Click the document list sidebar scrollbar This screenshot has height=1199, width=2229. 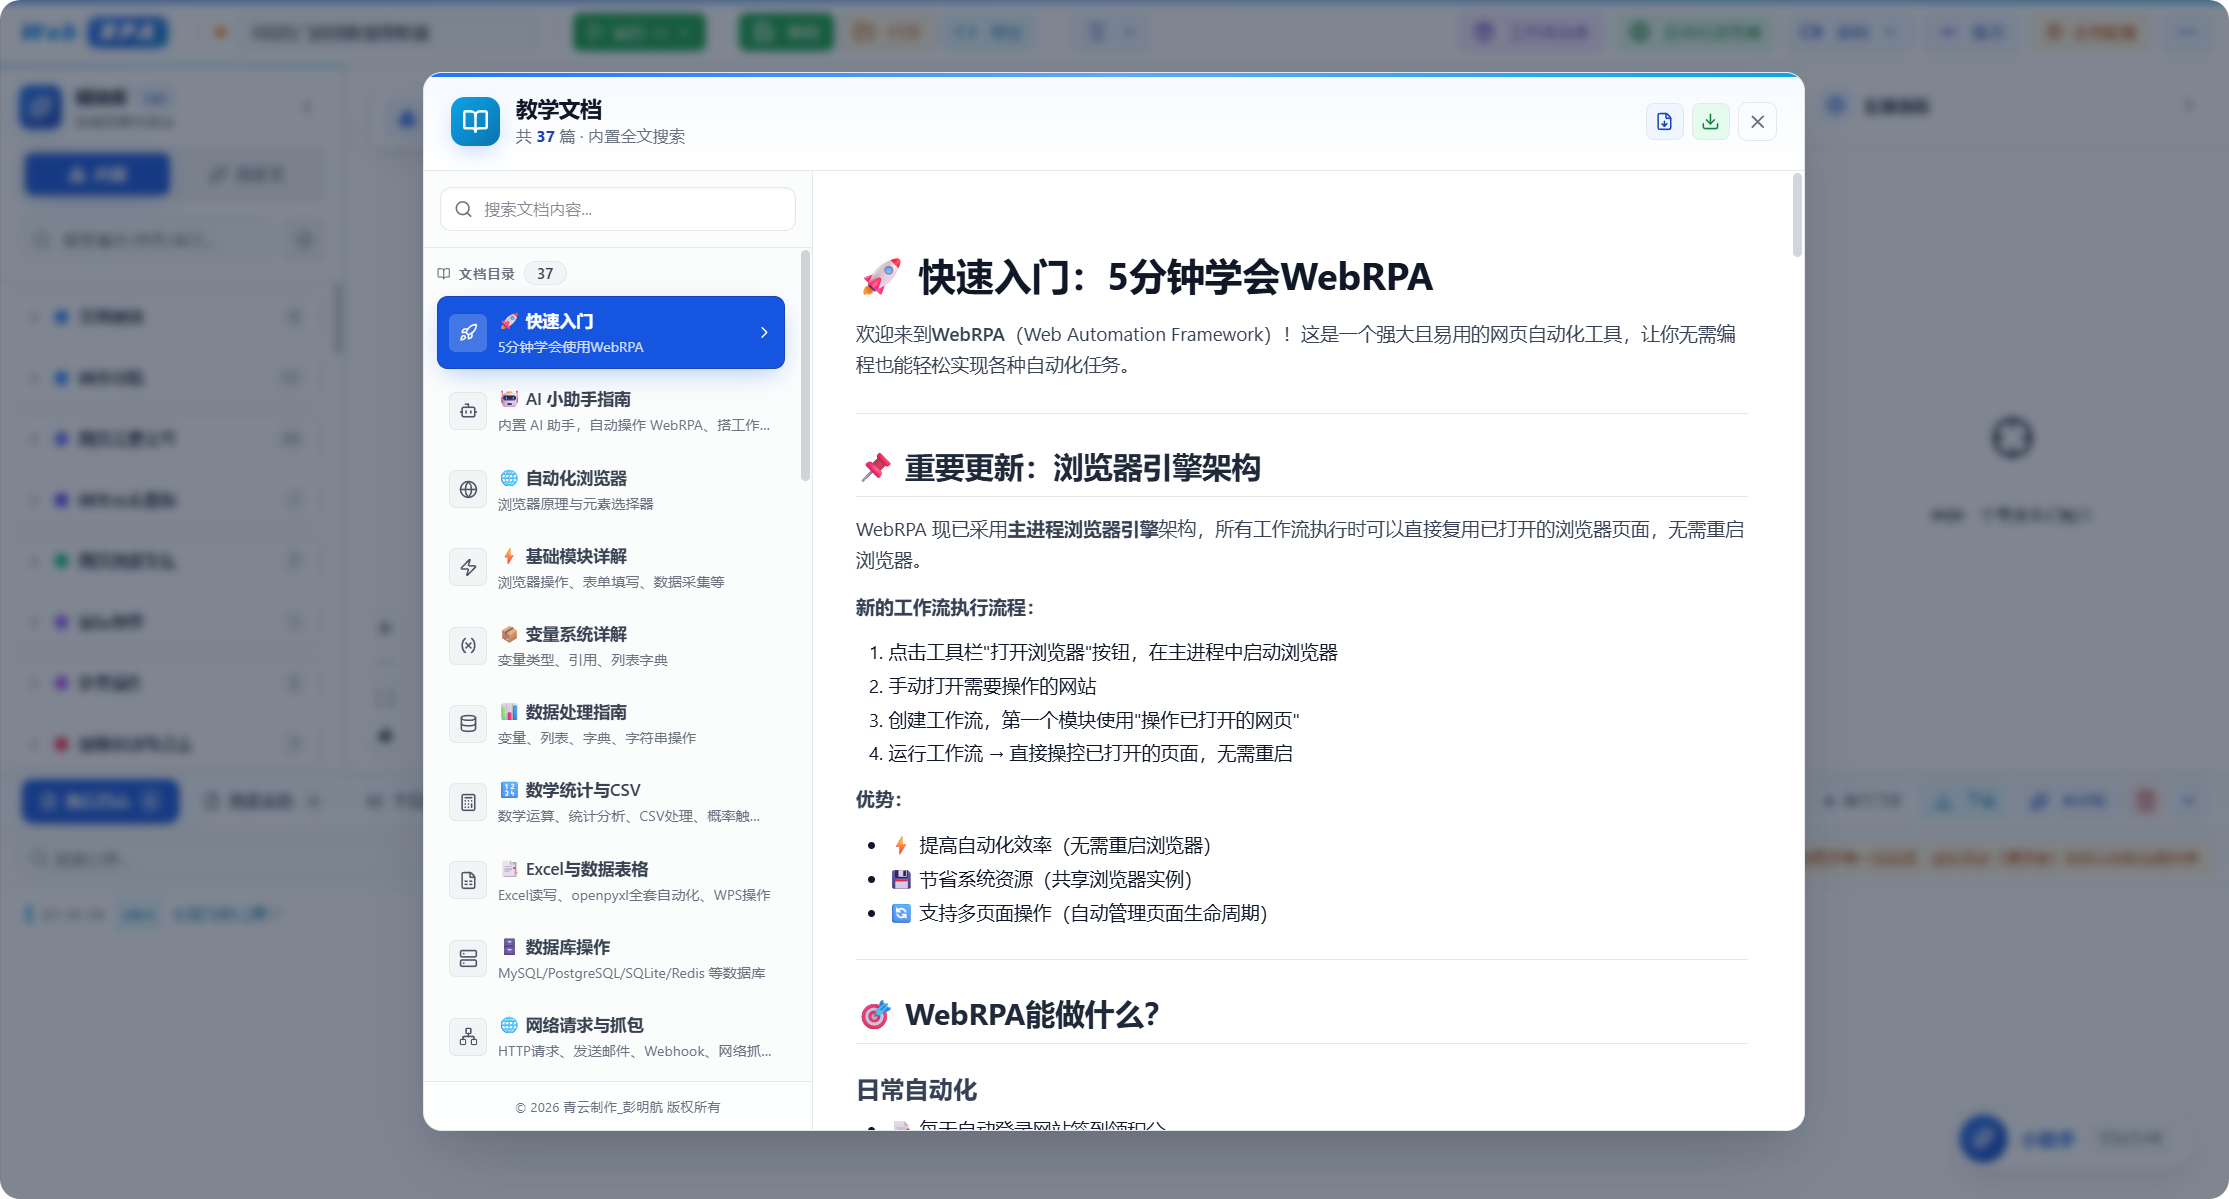click(805, 366)
